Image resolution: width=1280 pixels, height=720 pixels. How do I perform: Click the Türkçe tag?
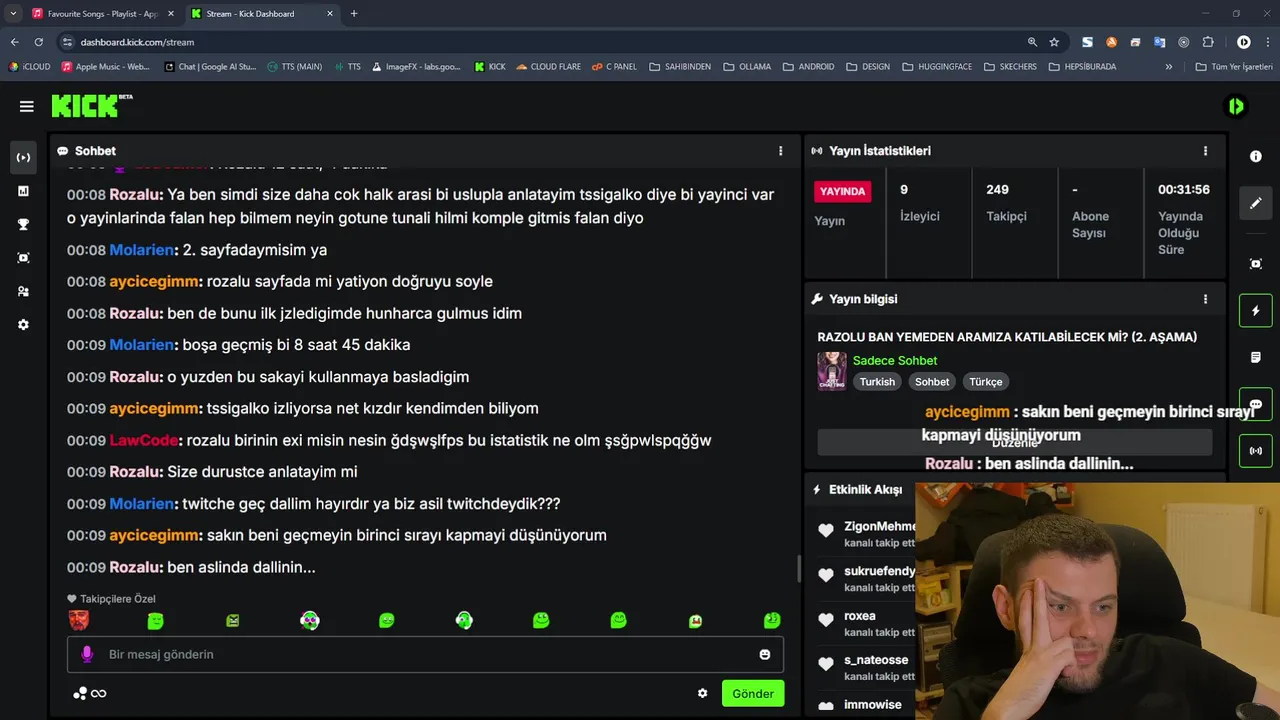point(985,382)
